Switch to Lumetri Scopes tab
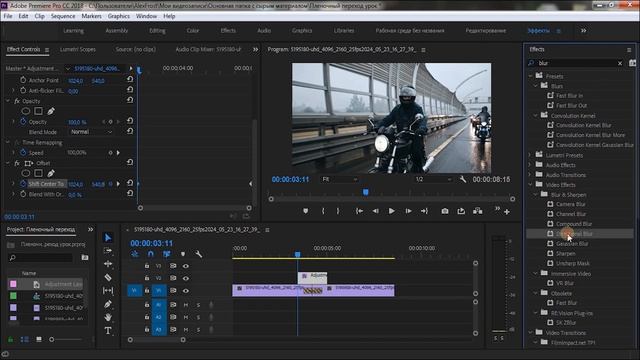Viewport: 640px width, 360px height. pos(78,49)
